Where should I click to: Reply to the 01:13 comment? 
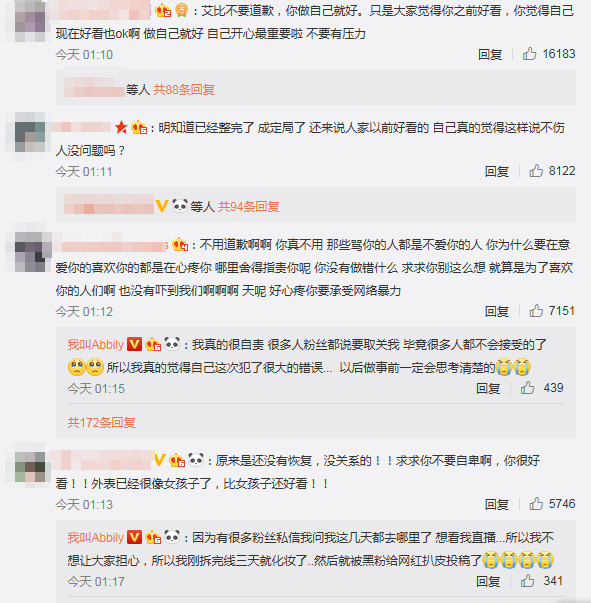[496, 504]
